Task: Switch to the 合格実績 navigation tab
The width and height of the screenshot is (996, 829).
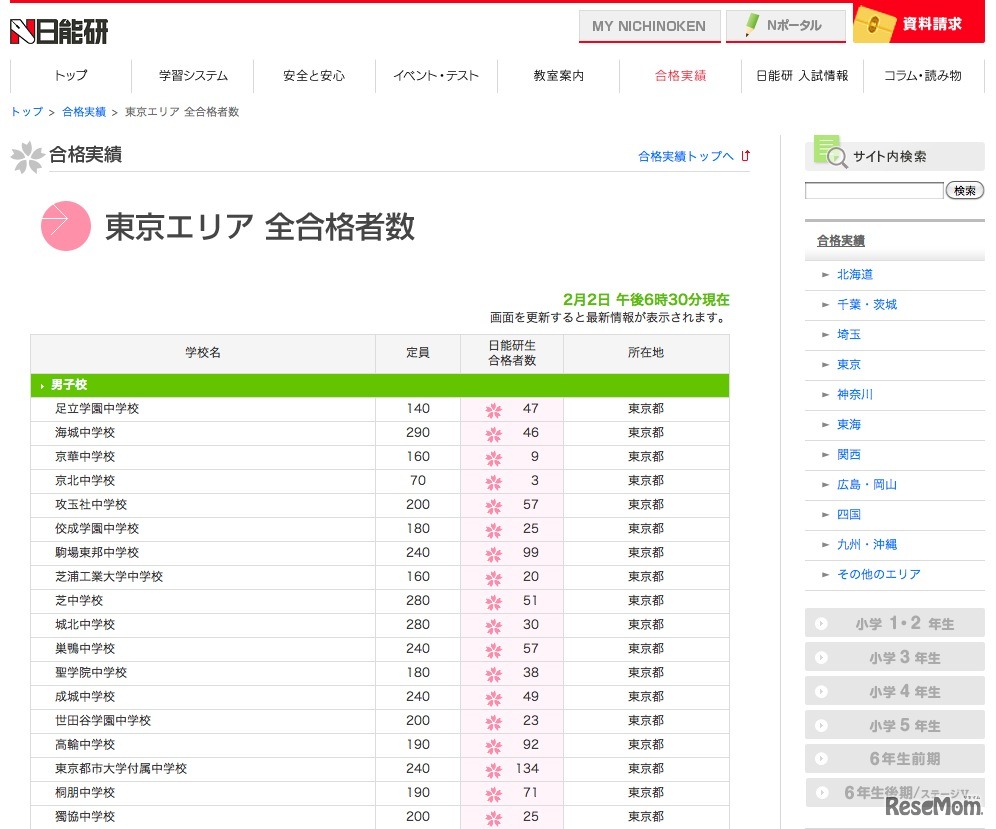Action: pyautogui.click(x=680, y=74)
